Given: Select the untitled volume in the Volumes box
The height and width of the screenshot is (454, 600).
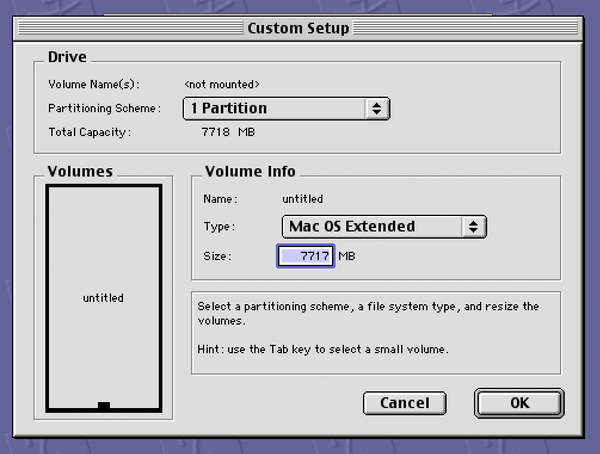Looking at the screenshot, I should [x=104, y=298].
